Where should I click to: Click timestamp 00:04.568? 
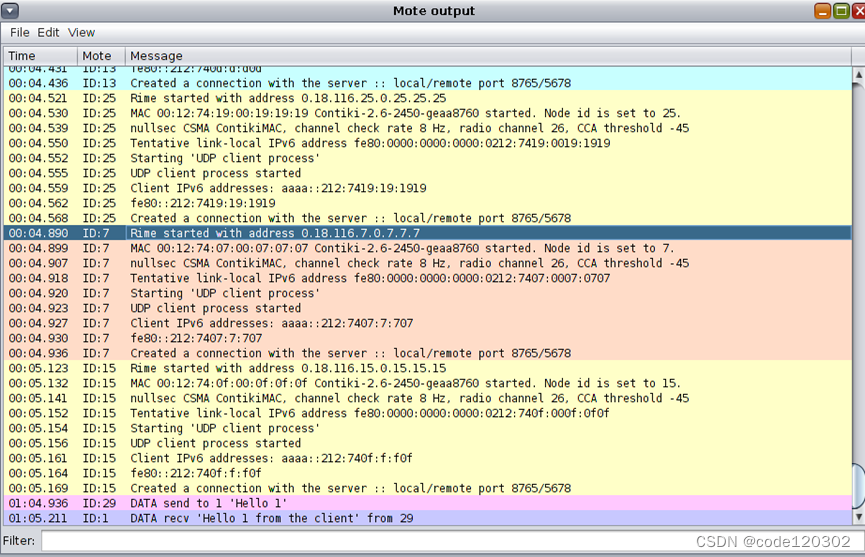(x=39, y=218)
